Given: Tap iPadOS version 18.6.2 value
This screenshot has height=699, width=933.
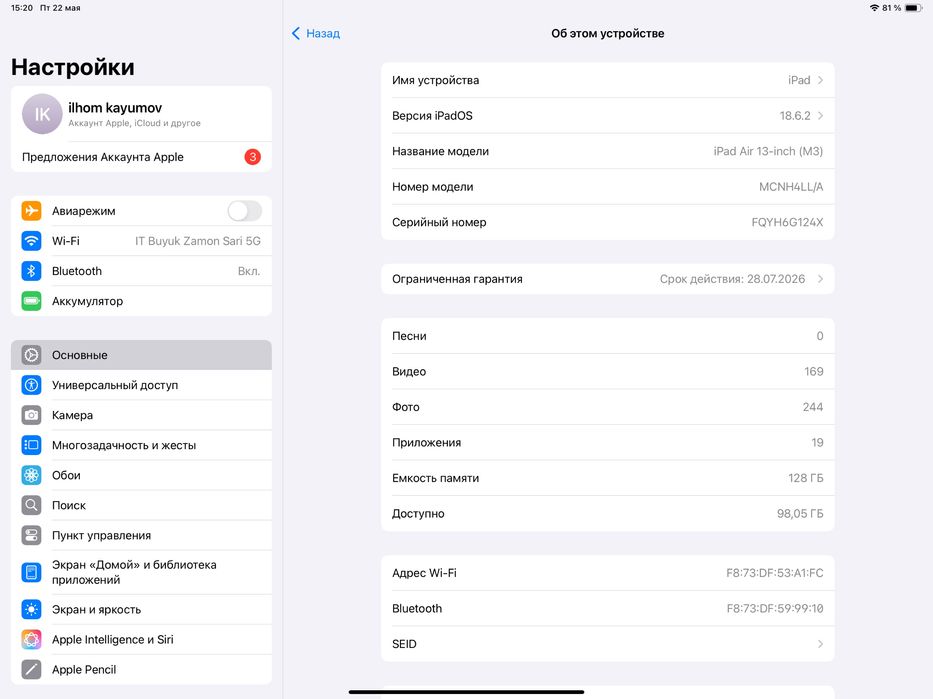Looking at the screenshot, I should tap(795, 115).
